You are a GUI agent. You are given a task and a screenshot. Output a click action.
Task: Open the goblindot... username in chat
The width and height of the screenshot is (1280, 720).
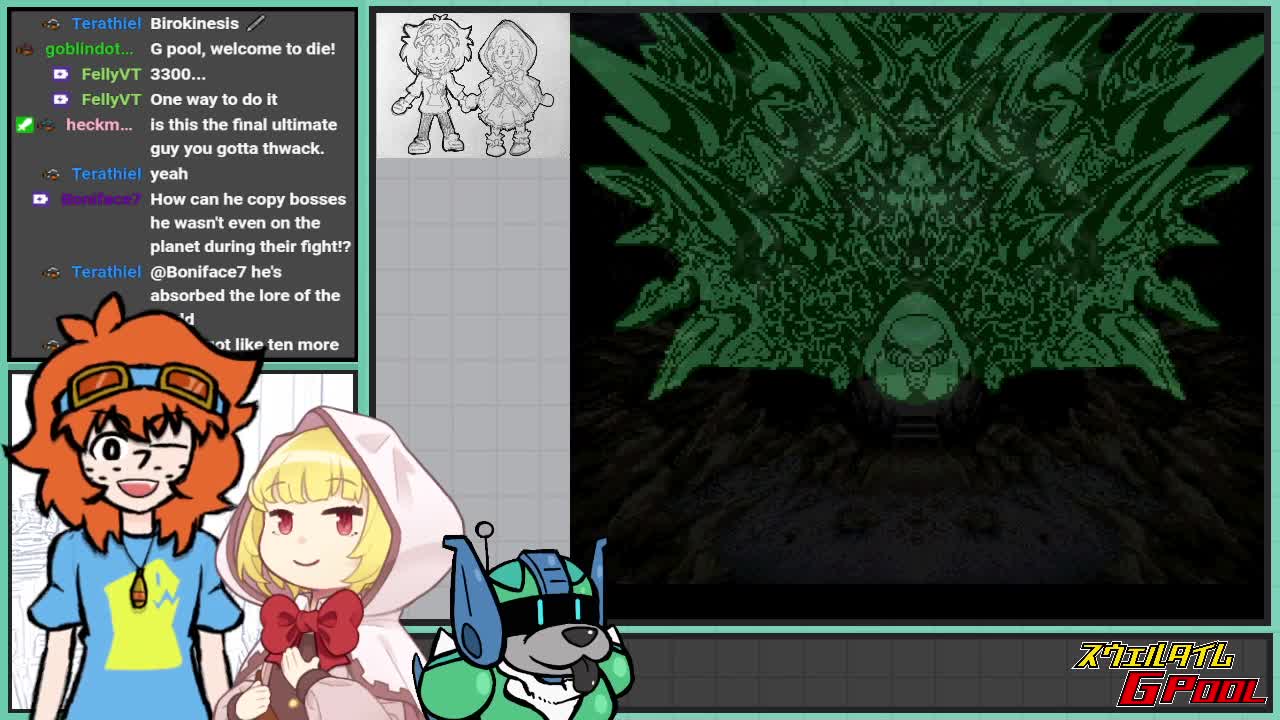(x=89, y=48)
